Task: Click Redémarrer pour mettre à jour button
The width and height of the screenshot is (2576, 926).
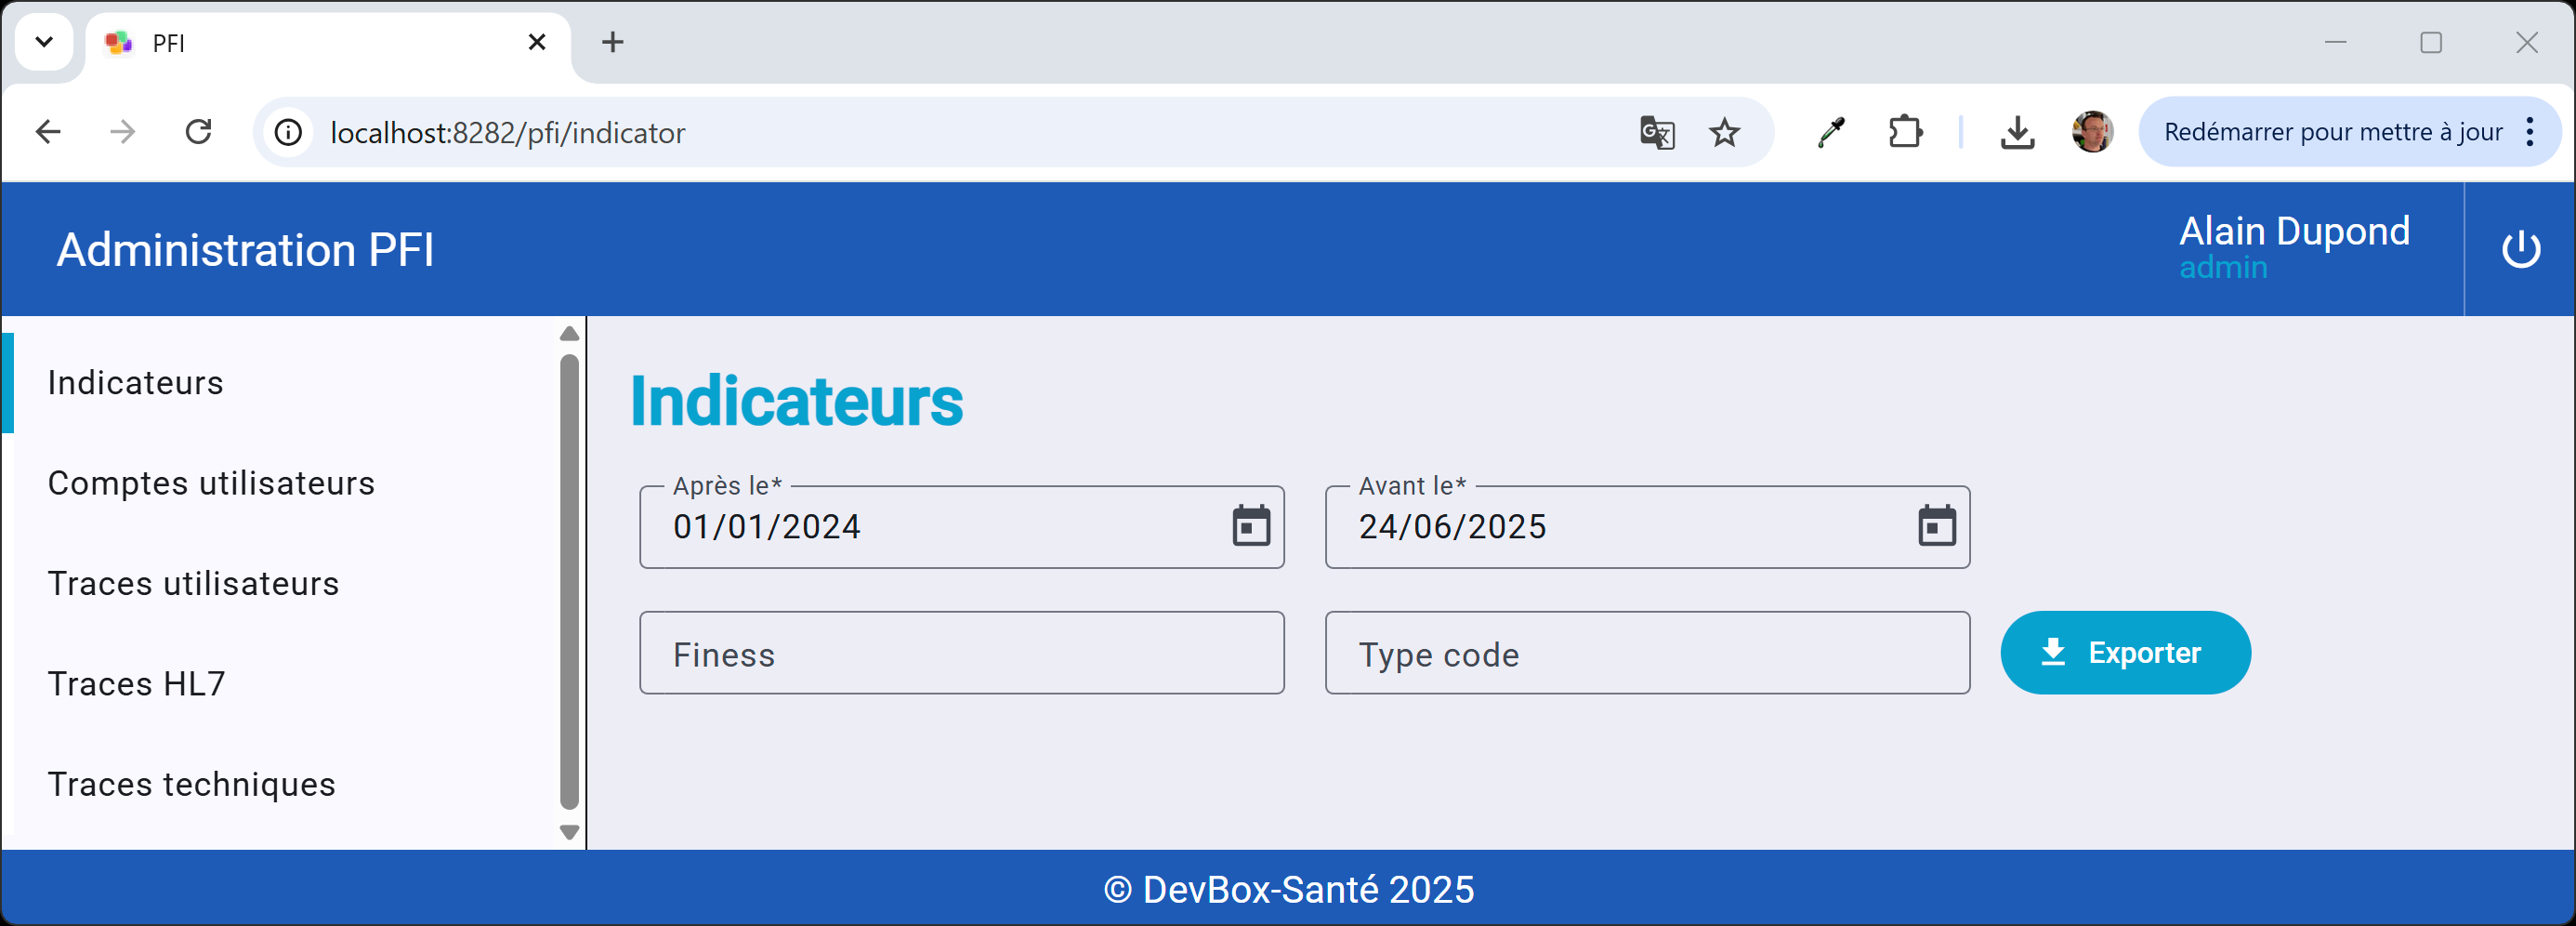Action: 2332,132
